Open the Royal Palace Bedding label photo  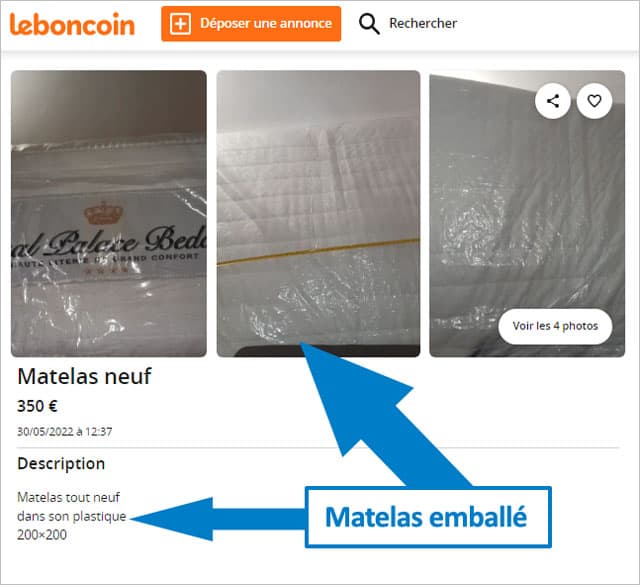(109, 214)
